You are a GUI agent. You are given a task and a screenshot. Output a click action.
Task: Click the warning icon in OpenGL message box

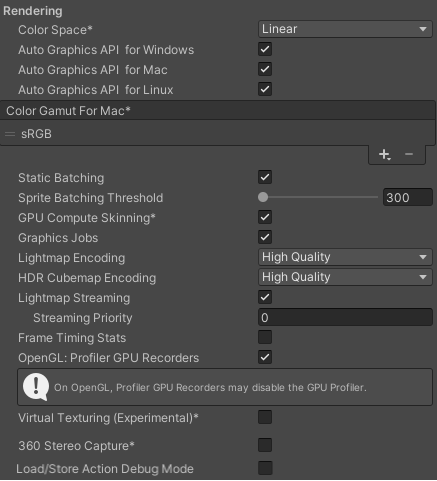coord(36,387)
